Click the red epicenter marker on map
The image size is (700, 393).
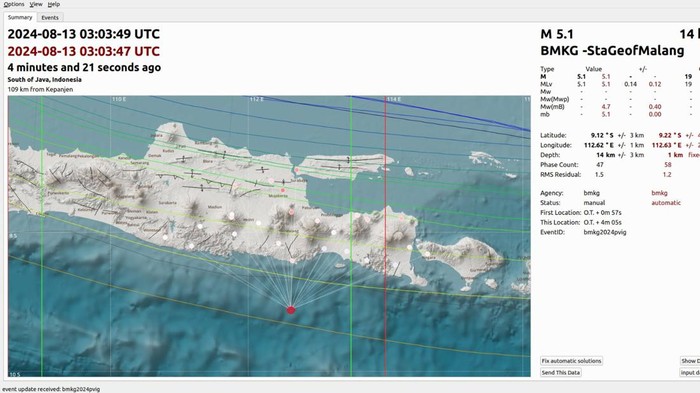tap(291, 310)
